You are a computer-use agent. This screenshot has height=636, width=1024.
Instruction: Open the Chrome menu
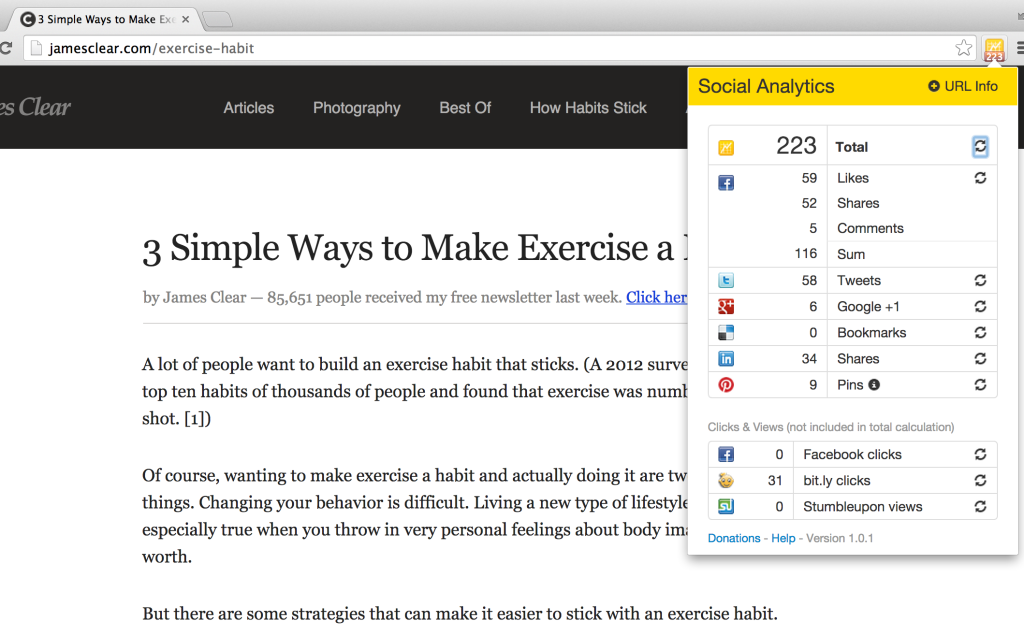[1017, 47]
